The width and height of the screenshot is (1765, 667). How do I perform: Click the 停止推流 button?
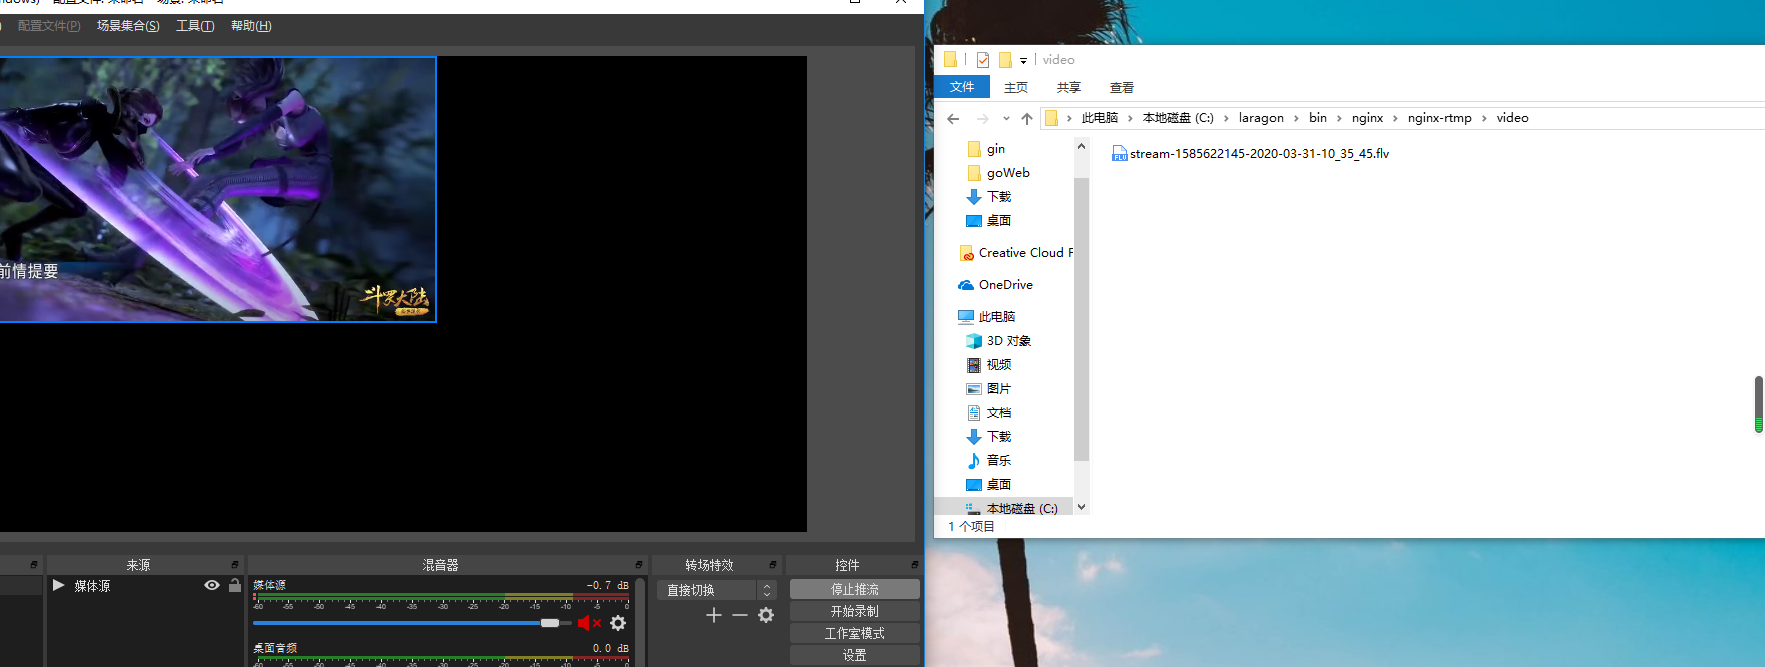(x=854, y=590)
